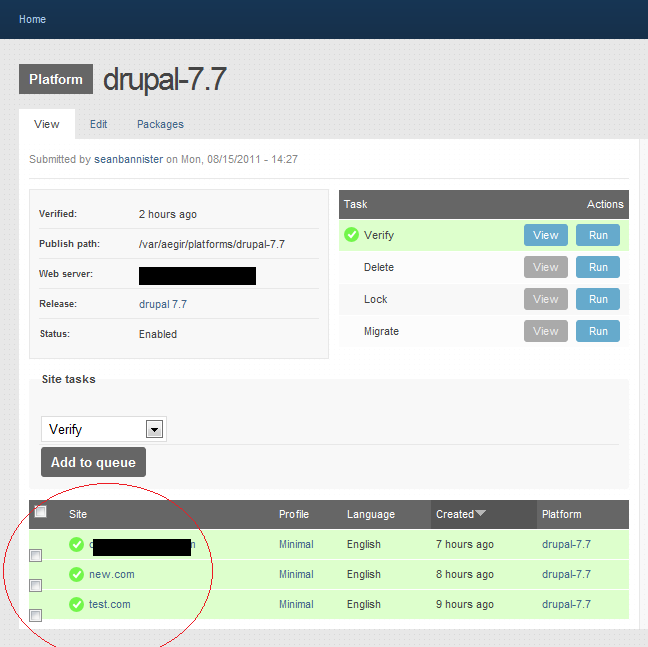Screen dimensions: 648x647
Task: Tick the checkbox for new.com
Action: [x=36, y=585]
